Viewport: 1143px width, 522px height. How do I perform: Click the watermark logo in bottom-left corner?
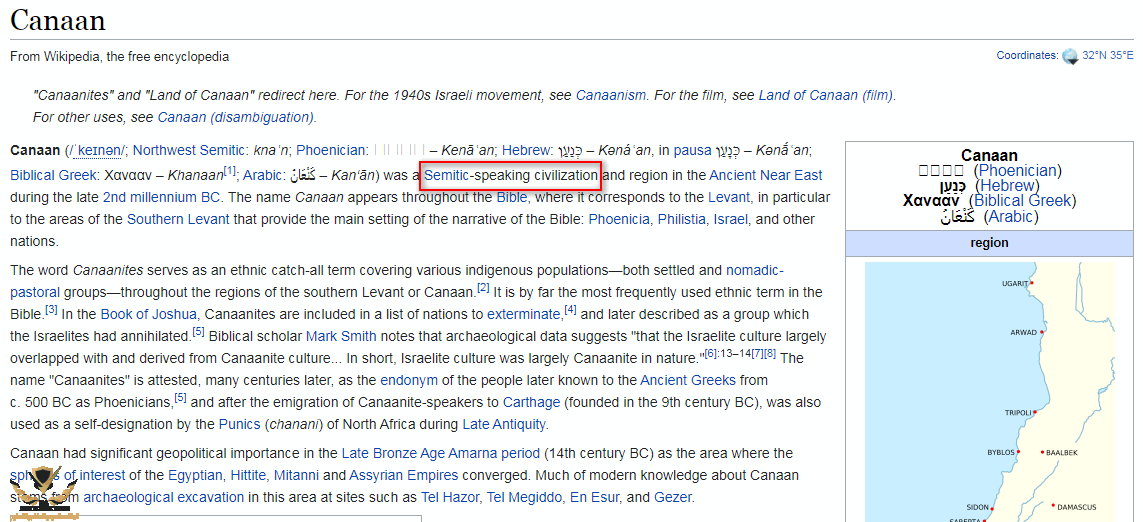[42, 492]
